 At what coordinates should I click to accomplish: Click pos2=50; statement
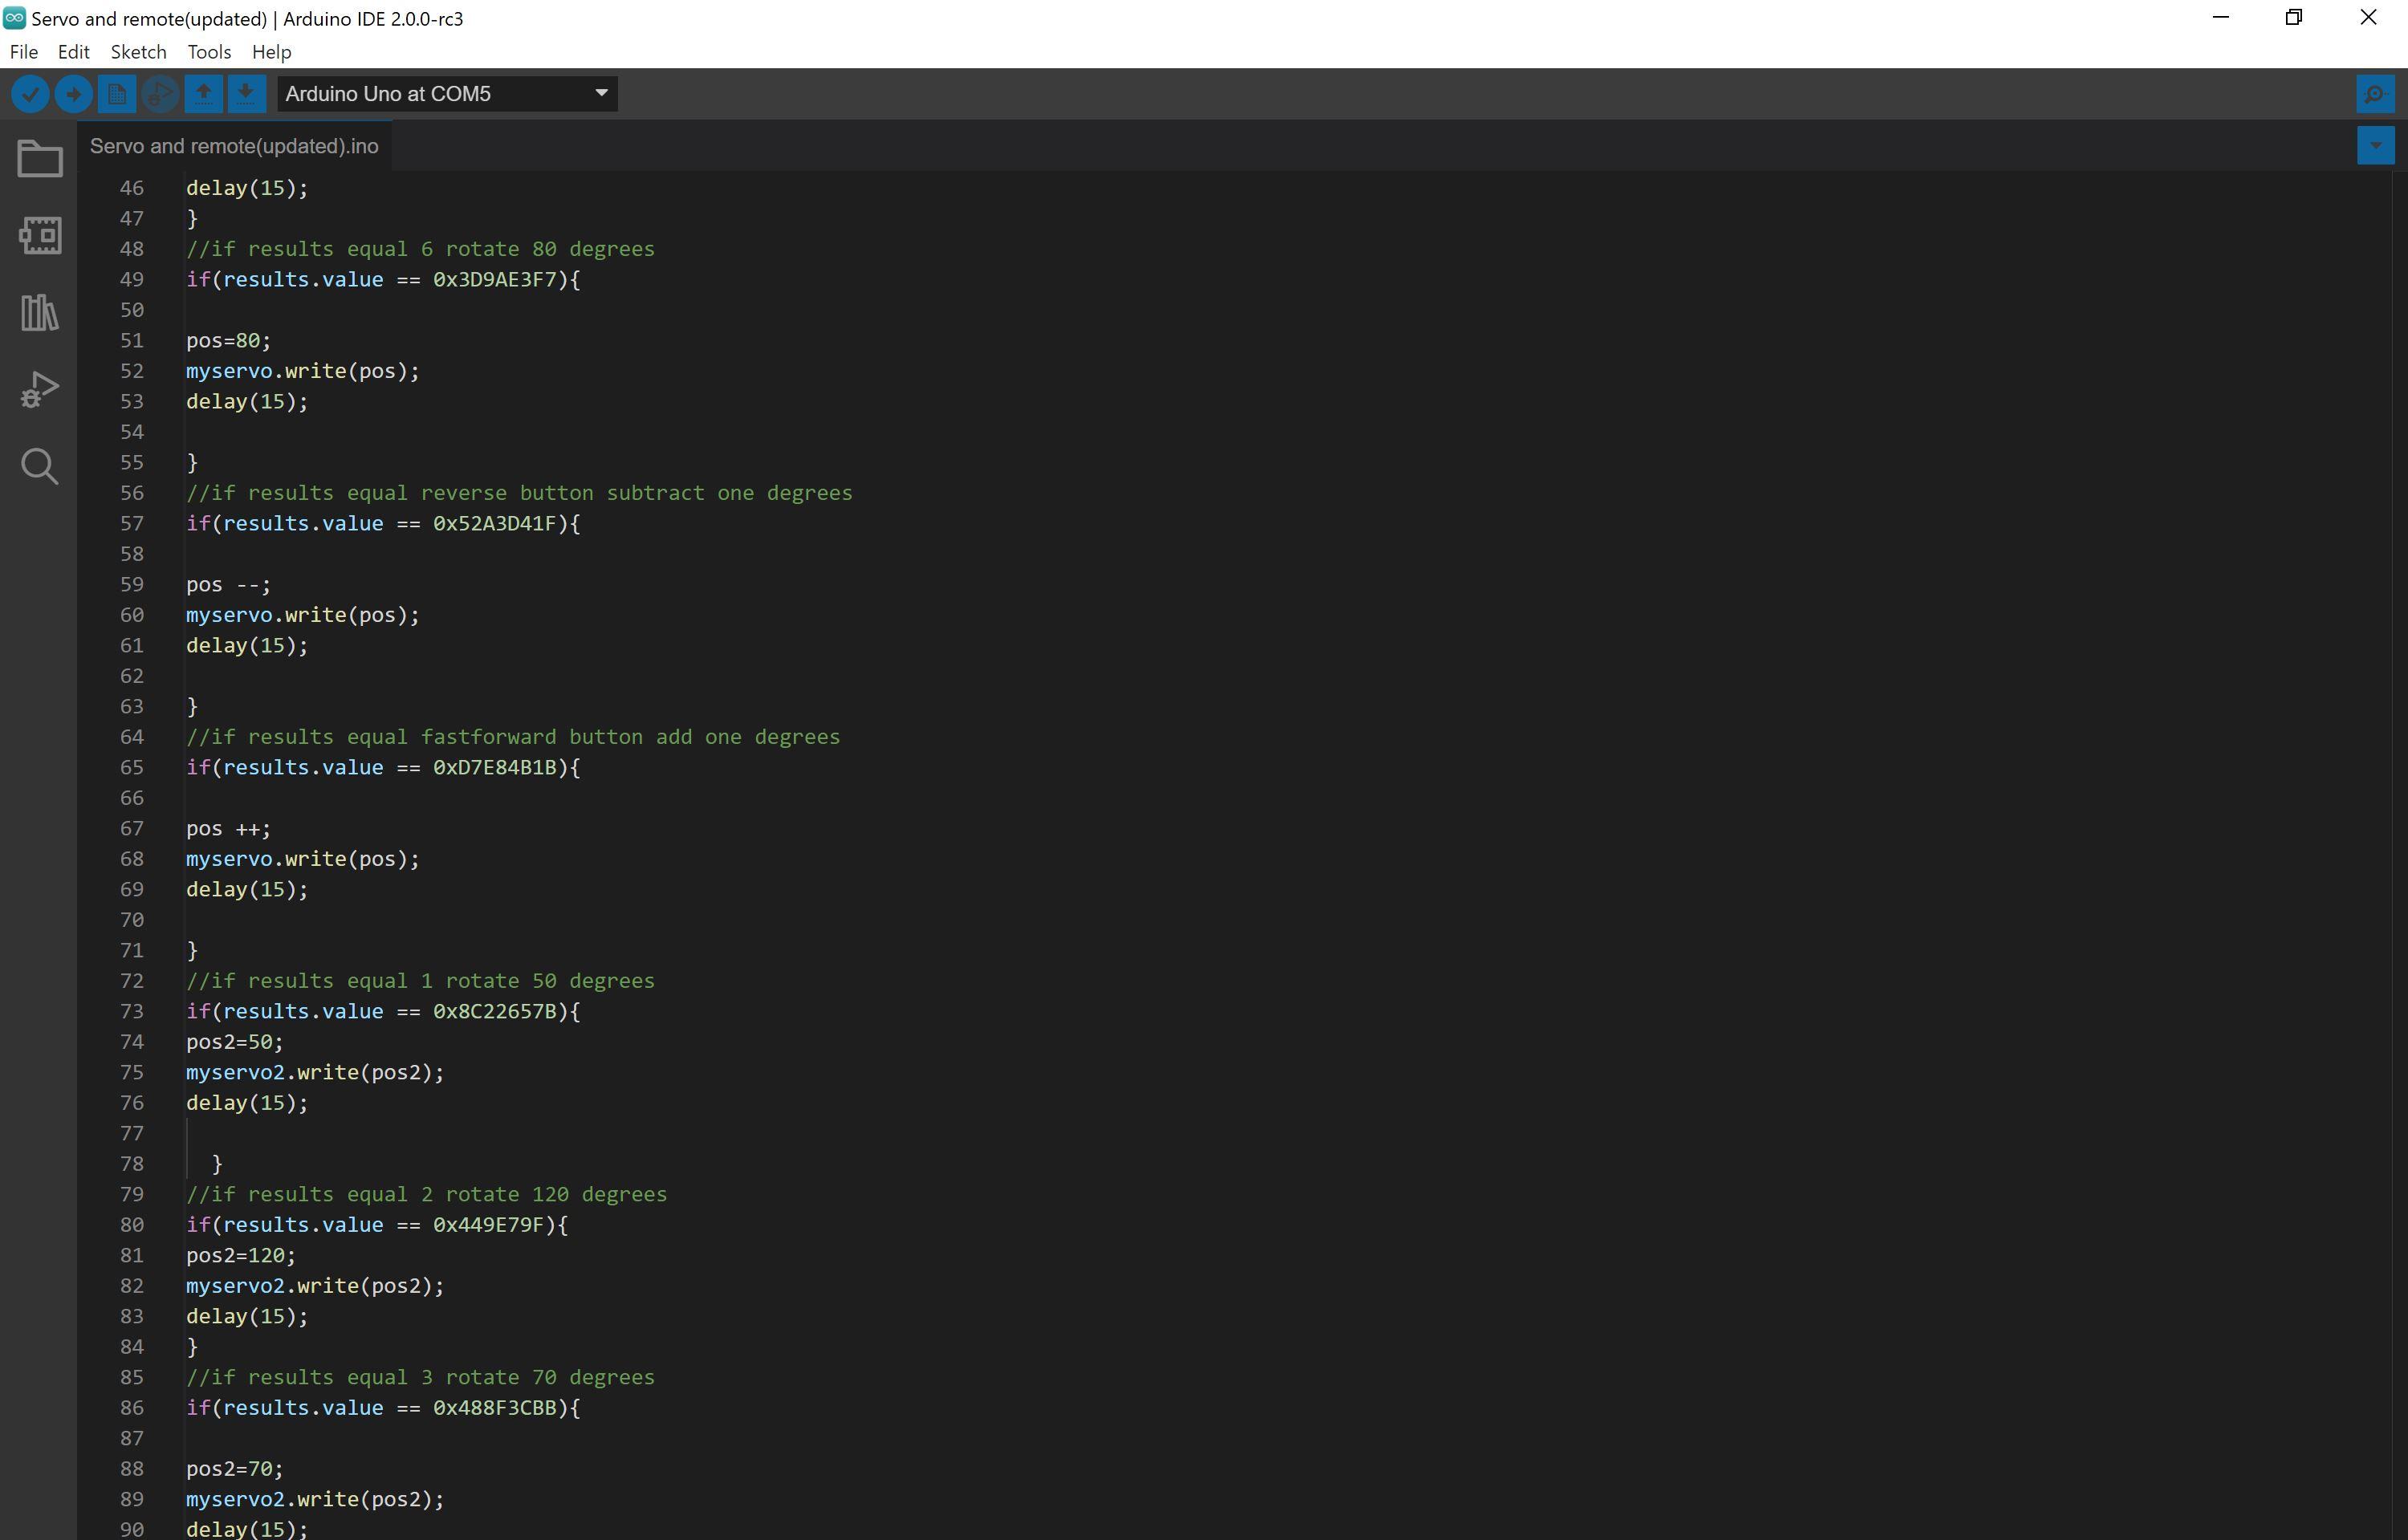pyautogui.click(x=235, y=1042)
